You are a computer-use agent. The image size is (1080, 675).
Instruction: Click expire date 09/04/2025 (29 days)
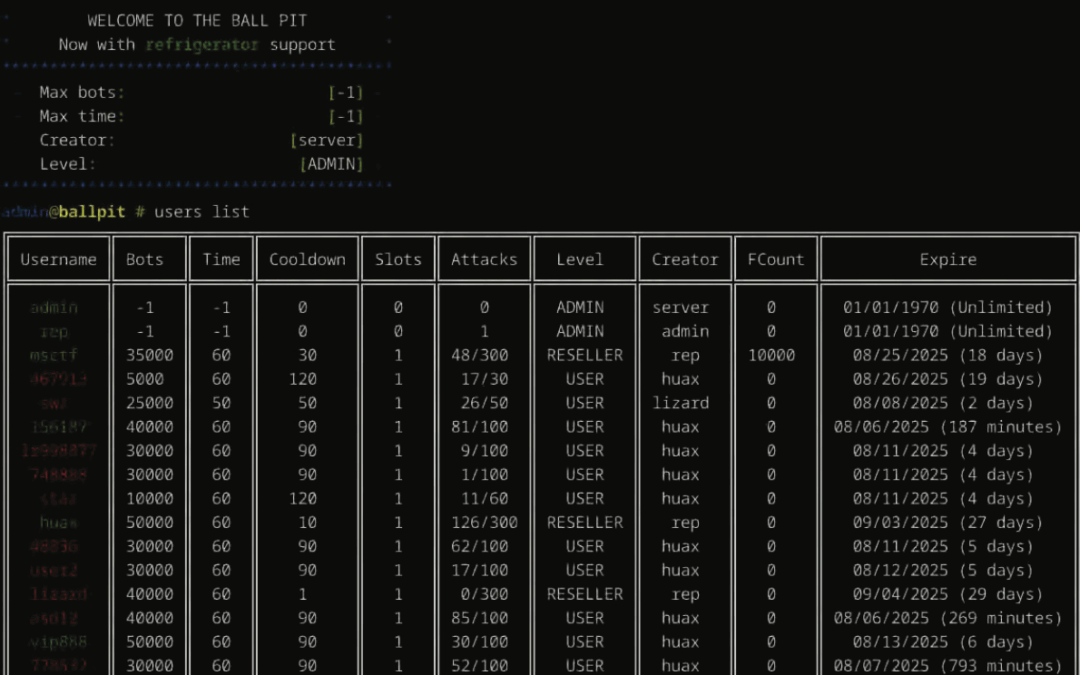point(948,594)
